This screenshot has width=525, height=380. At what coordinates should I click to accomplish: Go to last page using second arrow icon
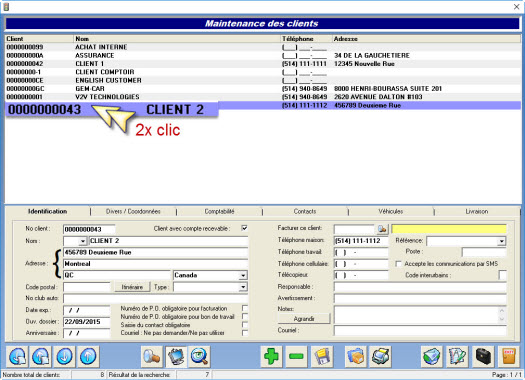(x=41, y=356)
